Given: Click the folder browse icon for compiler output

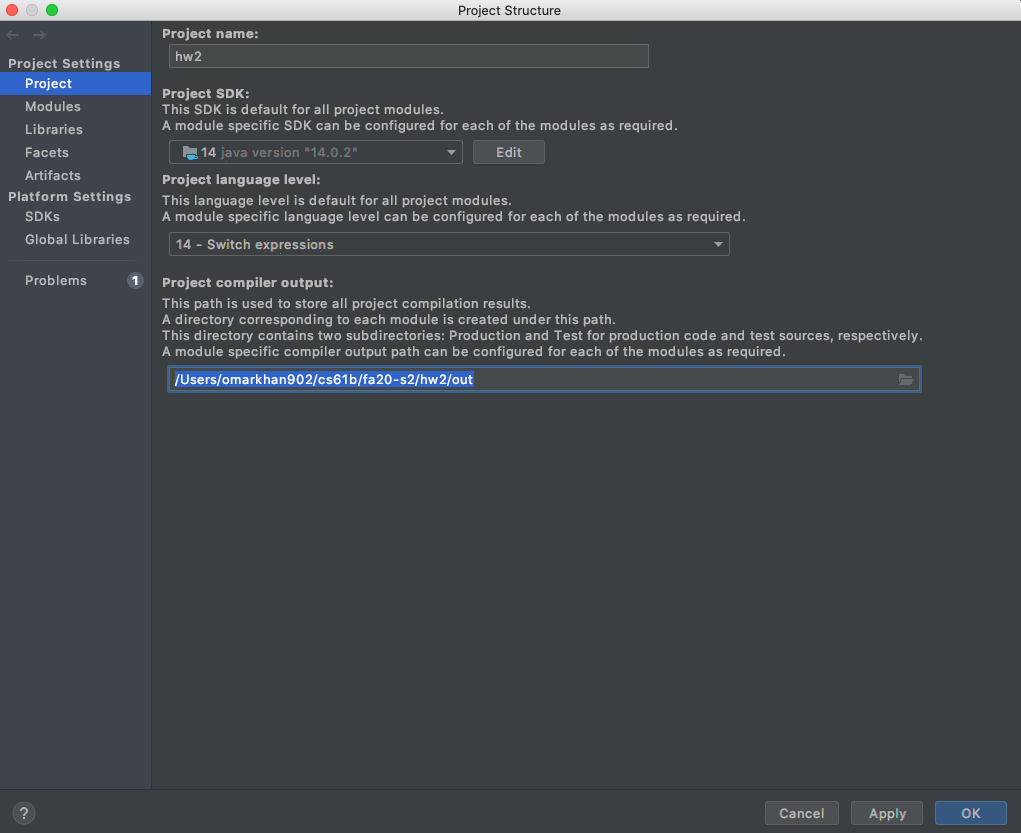Looking at the screenshot, I should pyautogui.click(x=905, y=379).
